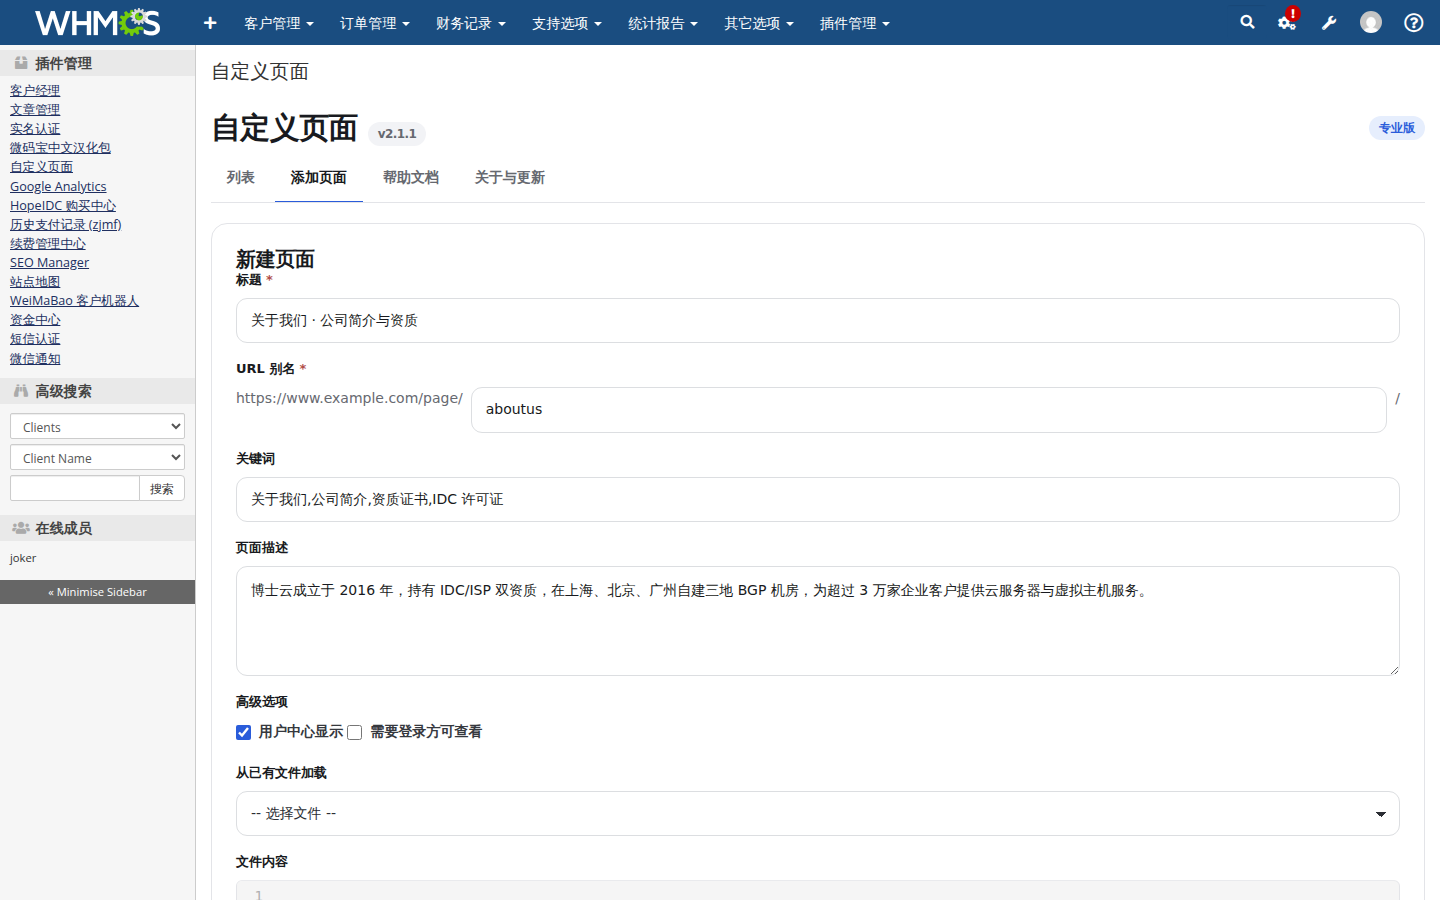1440x900 pixels.
Task: Open the Google Analytics sidebar link
Action: (58, 187)
